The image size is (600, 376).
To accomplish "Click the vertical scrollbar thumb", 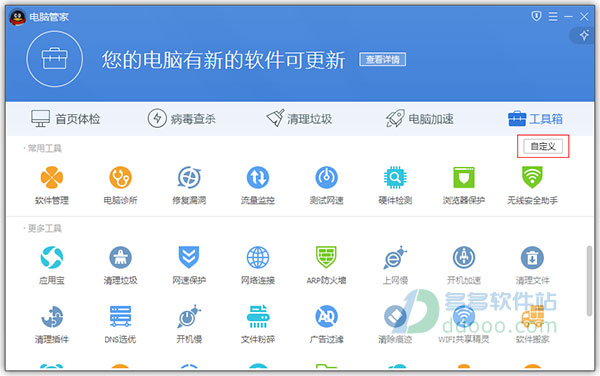I will point(590,281).
